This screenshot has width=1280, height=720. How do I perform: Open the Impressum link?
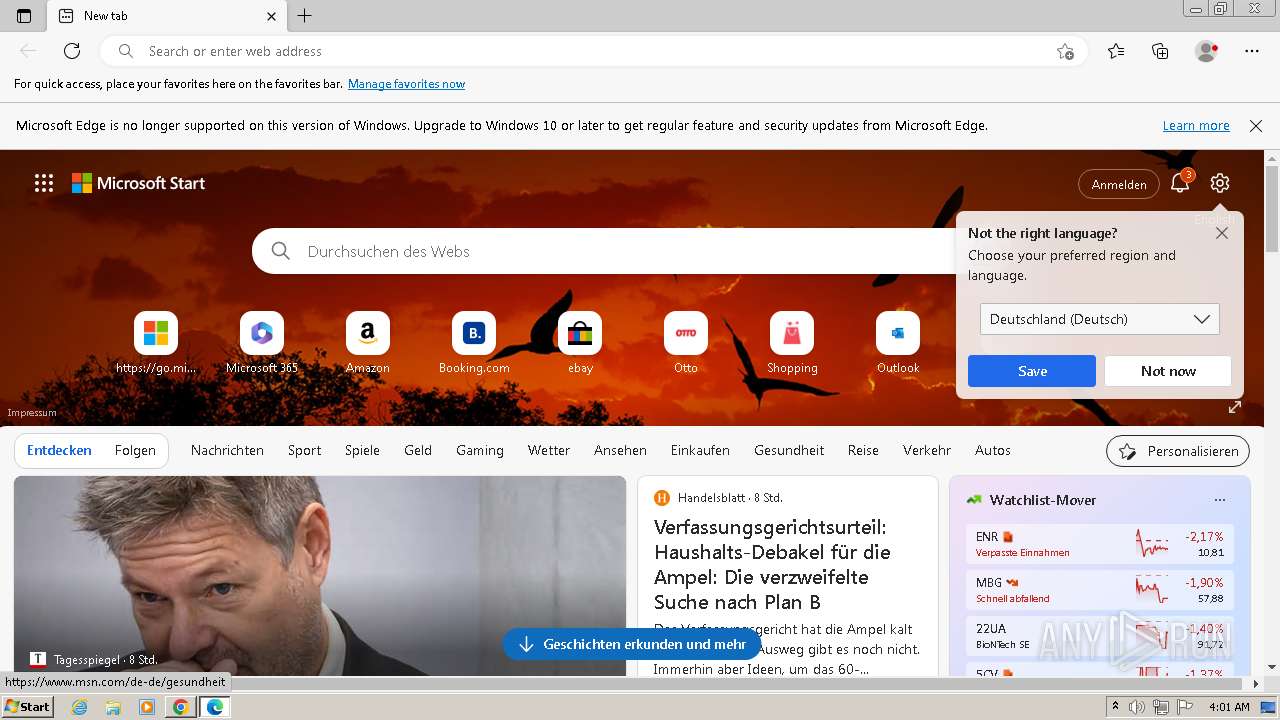[x=32, y=412]
